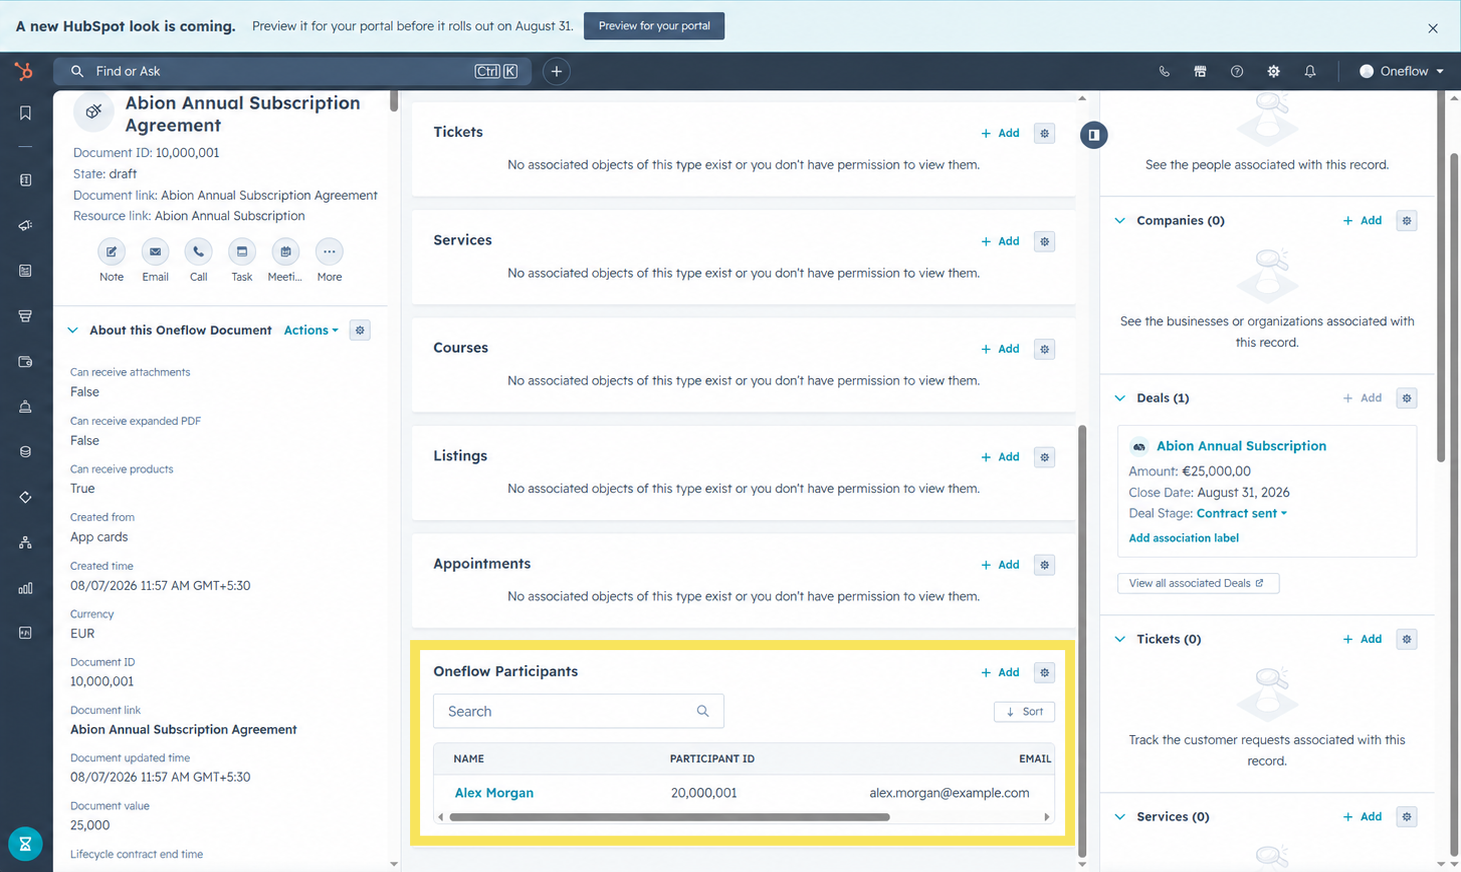Open the Reporting bar-chart sidebar icon
Image resolution: width=1461 pixels, height=872 pixels.
25,588
